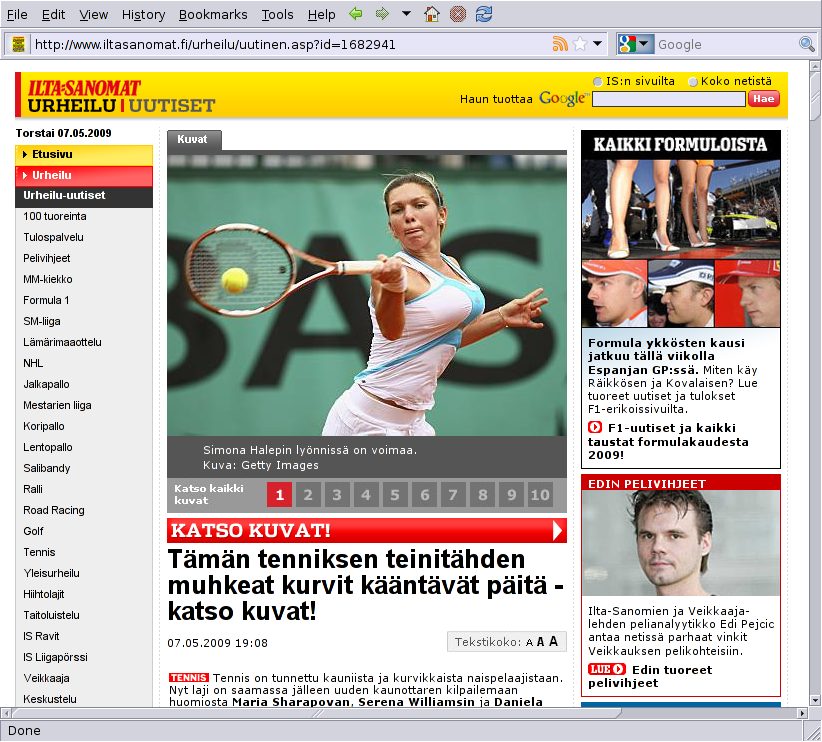Viewport: 822px width, 742px height.
Task: Open the search engine selector dropdown
Action: (x=635, y=44)
